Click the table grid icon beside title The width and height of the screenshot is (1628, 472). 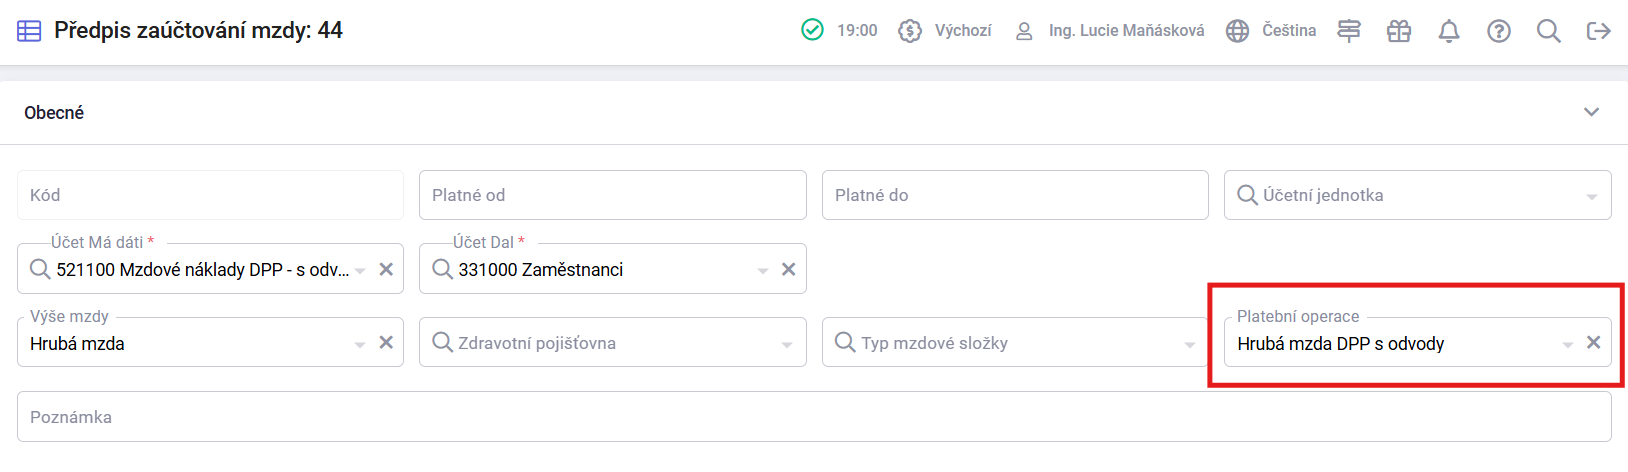29,31
